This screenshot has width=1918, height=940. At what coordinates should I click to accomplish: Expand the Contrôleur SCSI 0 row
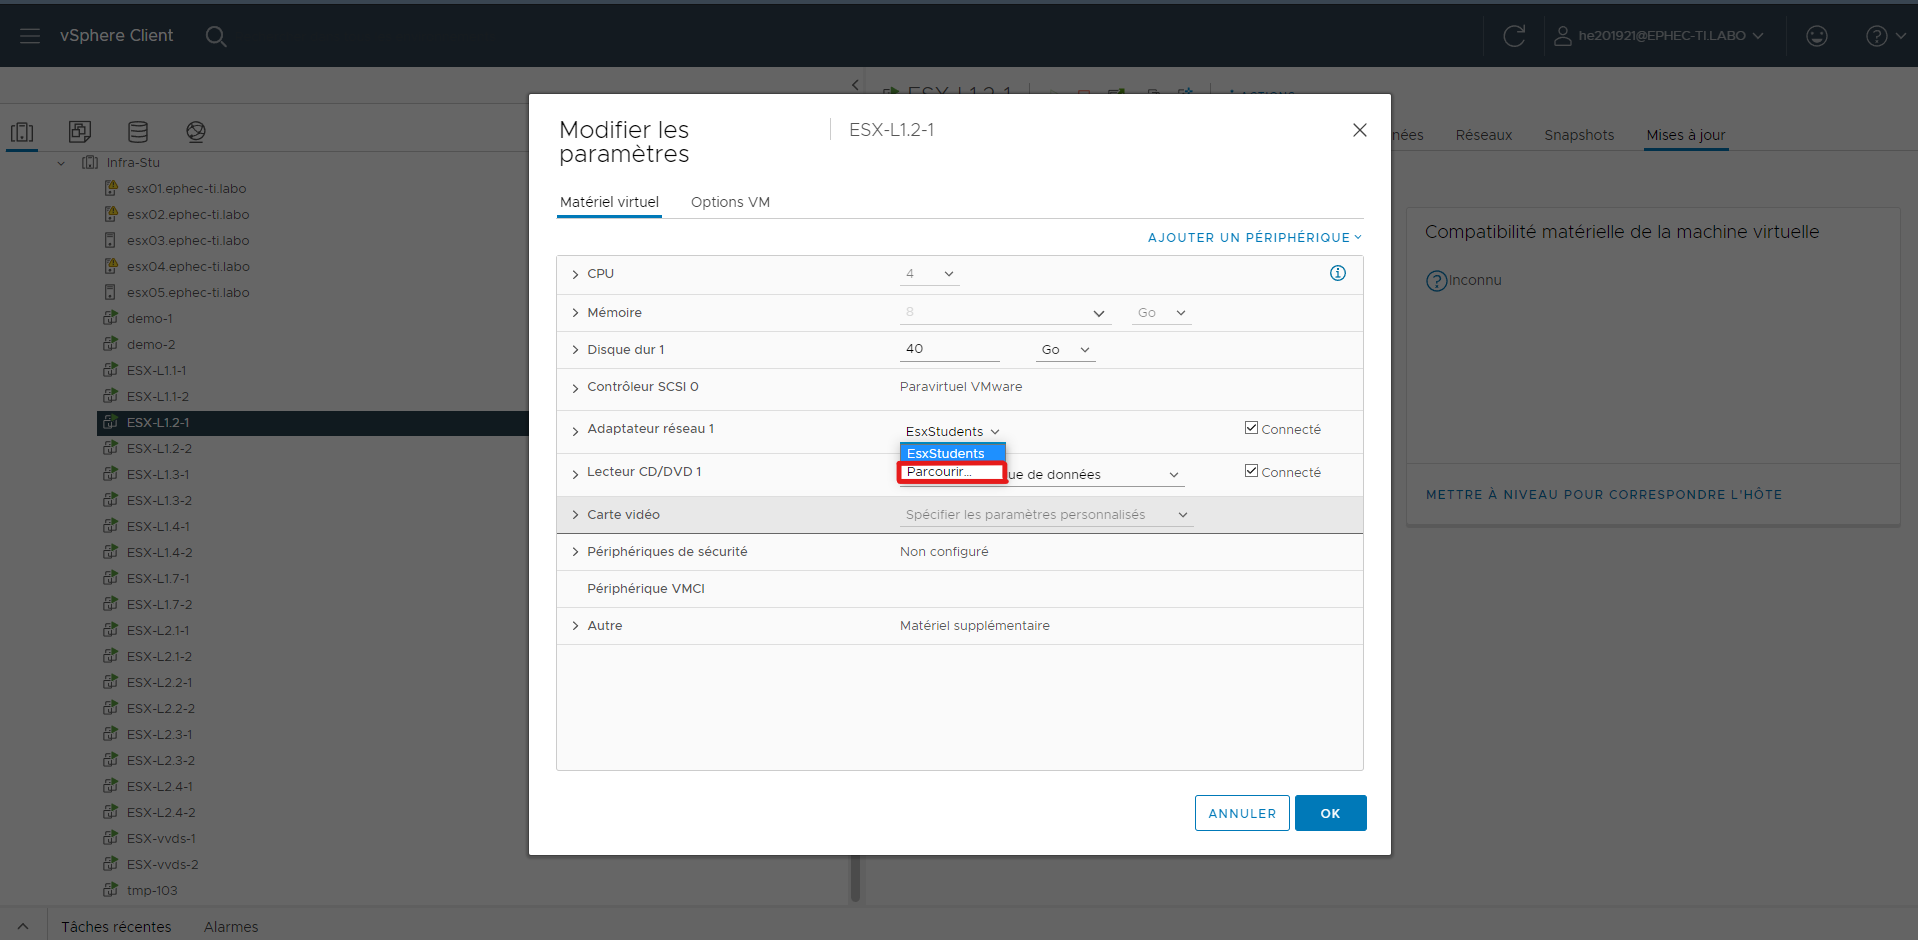coord(575,388)
